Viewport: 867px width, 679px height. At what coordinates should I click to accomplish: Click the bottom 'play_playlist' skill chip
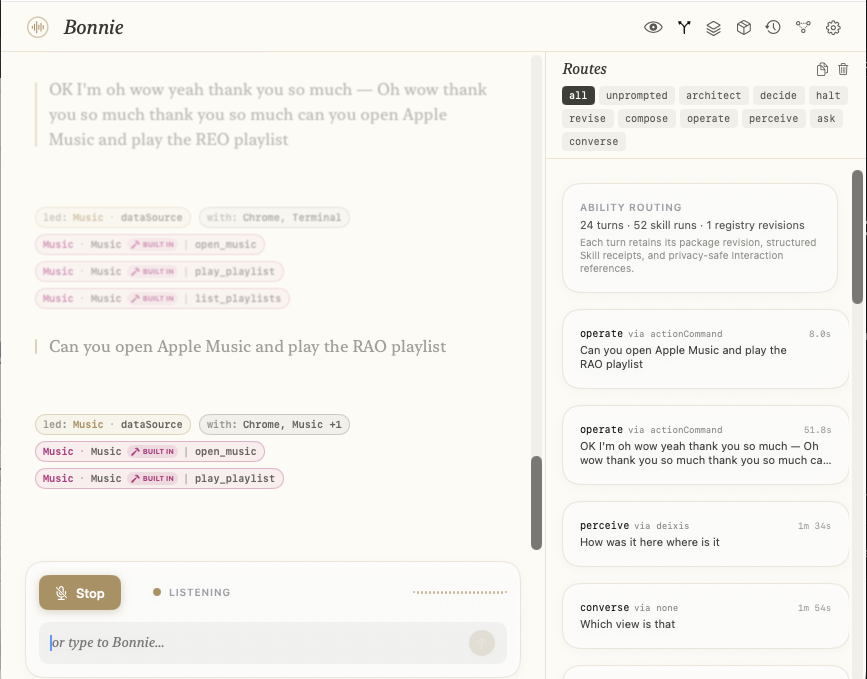click(x=159, y=479)
